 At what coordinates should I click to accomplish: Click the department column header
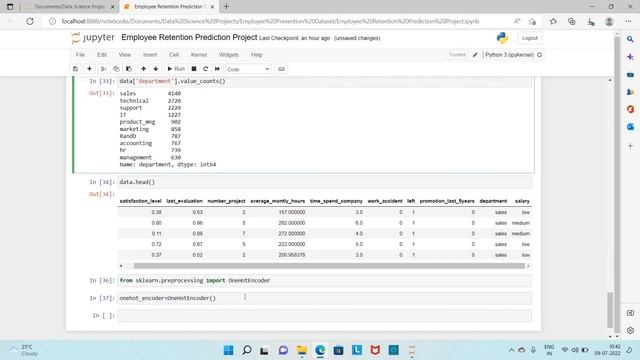click(493, 201)
